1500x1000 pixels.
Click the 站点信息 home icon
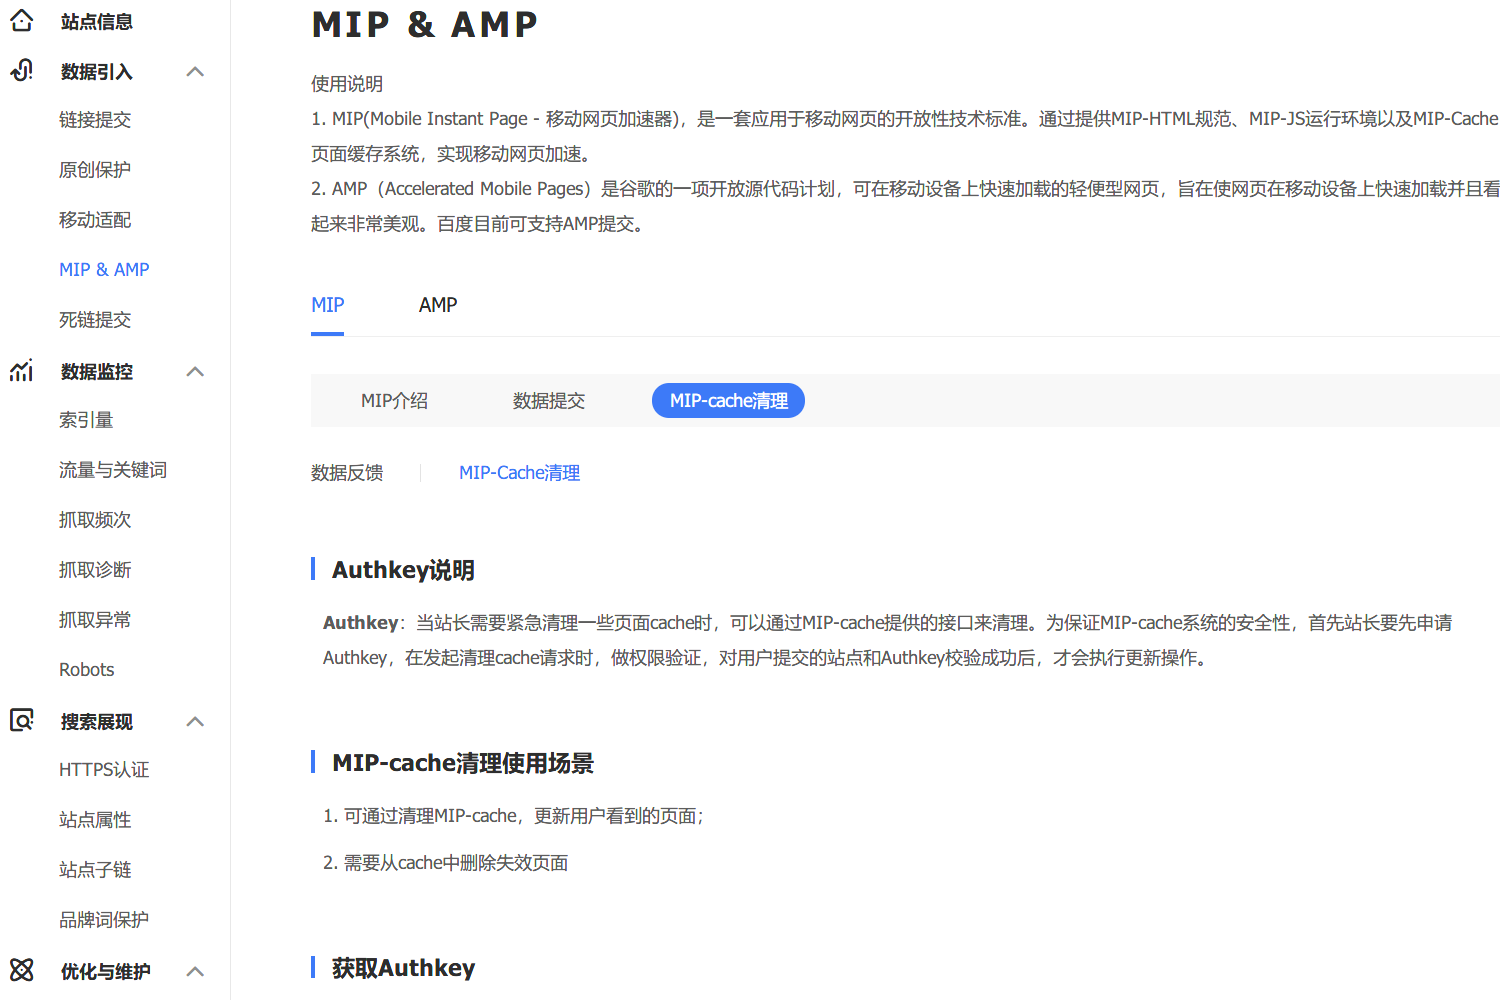pyautogui.click(x=21, y=20)
